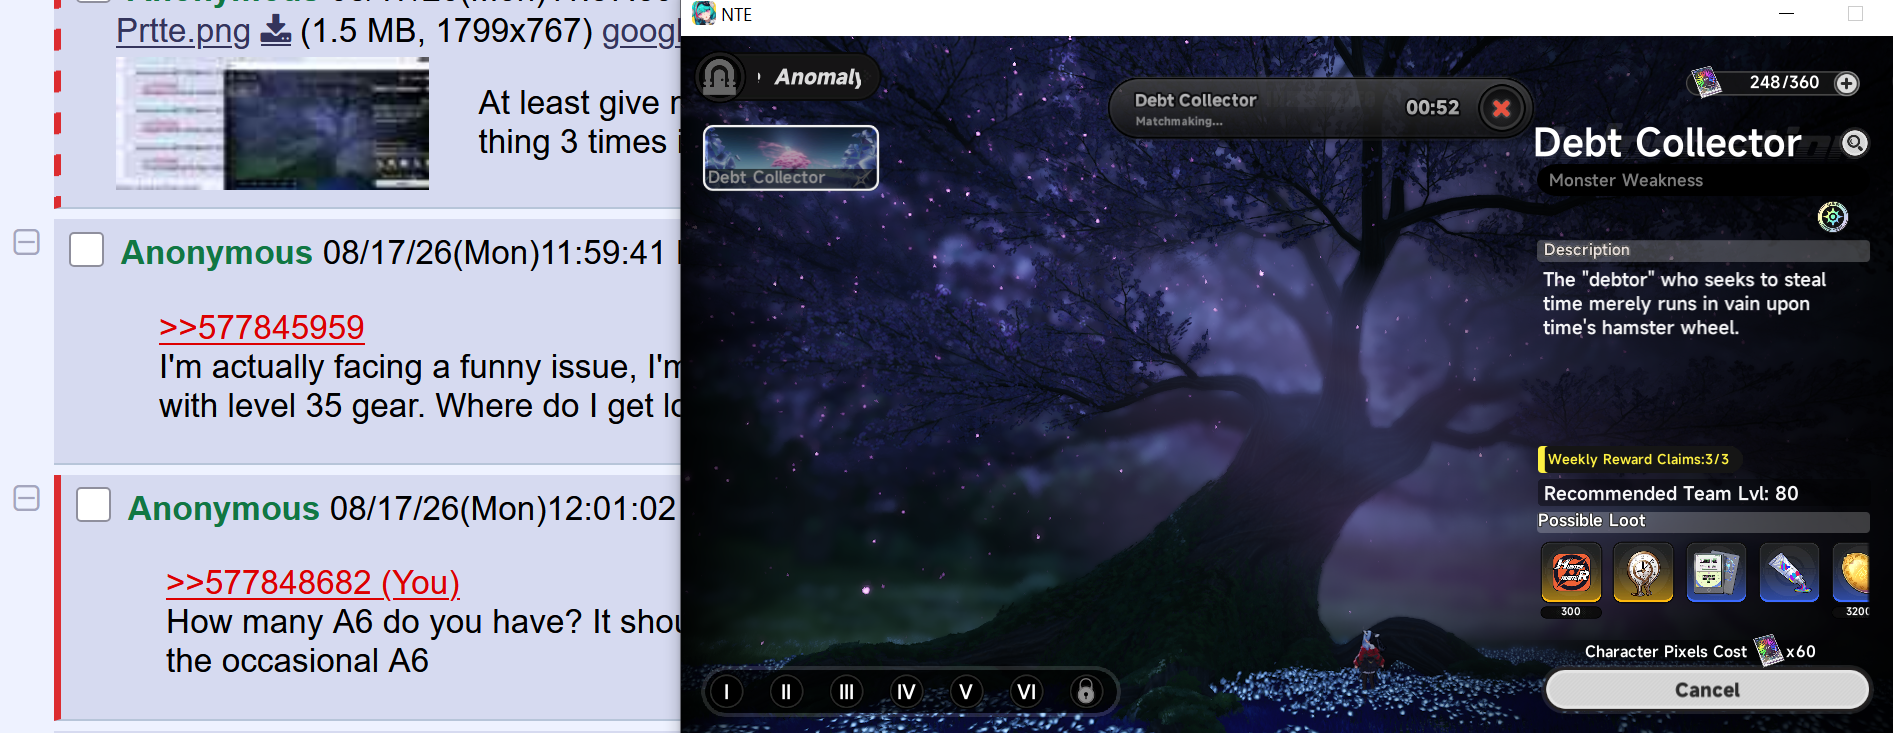Click the plus icon beside 248/360
Image resolution: width=1893 pixels, height=733 pixels.
pos(1847,83)
